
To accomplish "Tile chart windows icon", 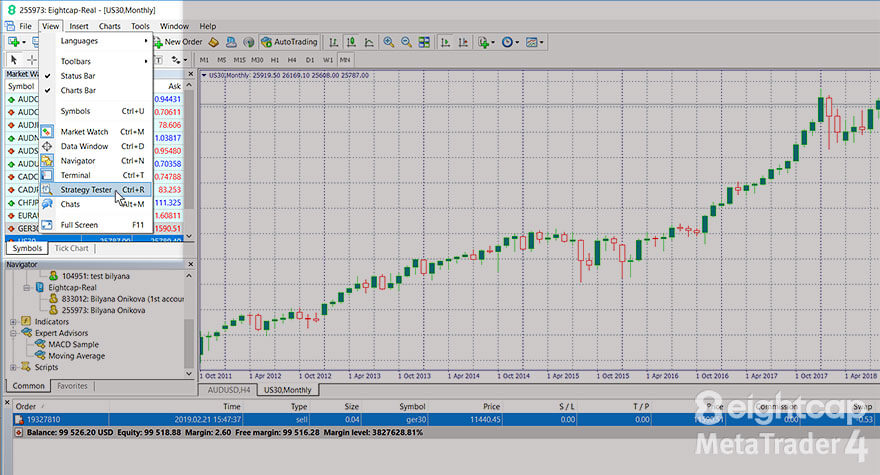I will (424, 42).
